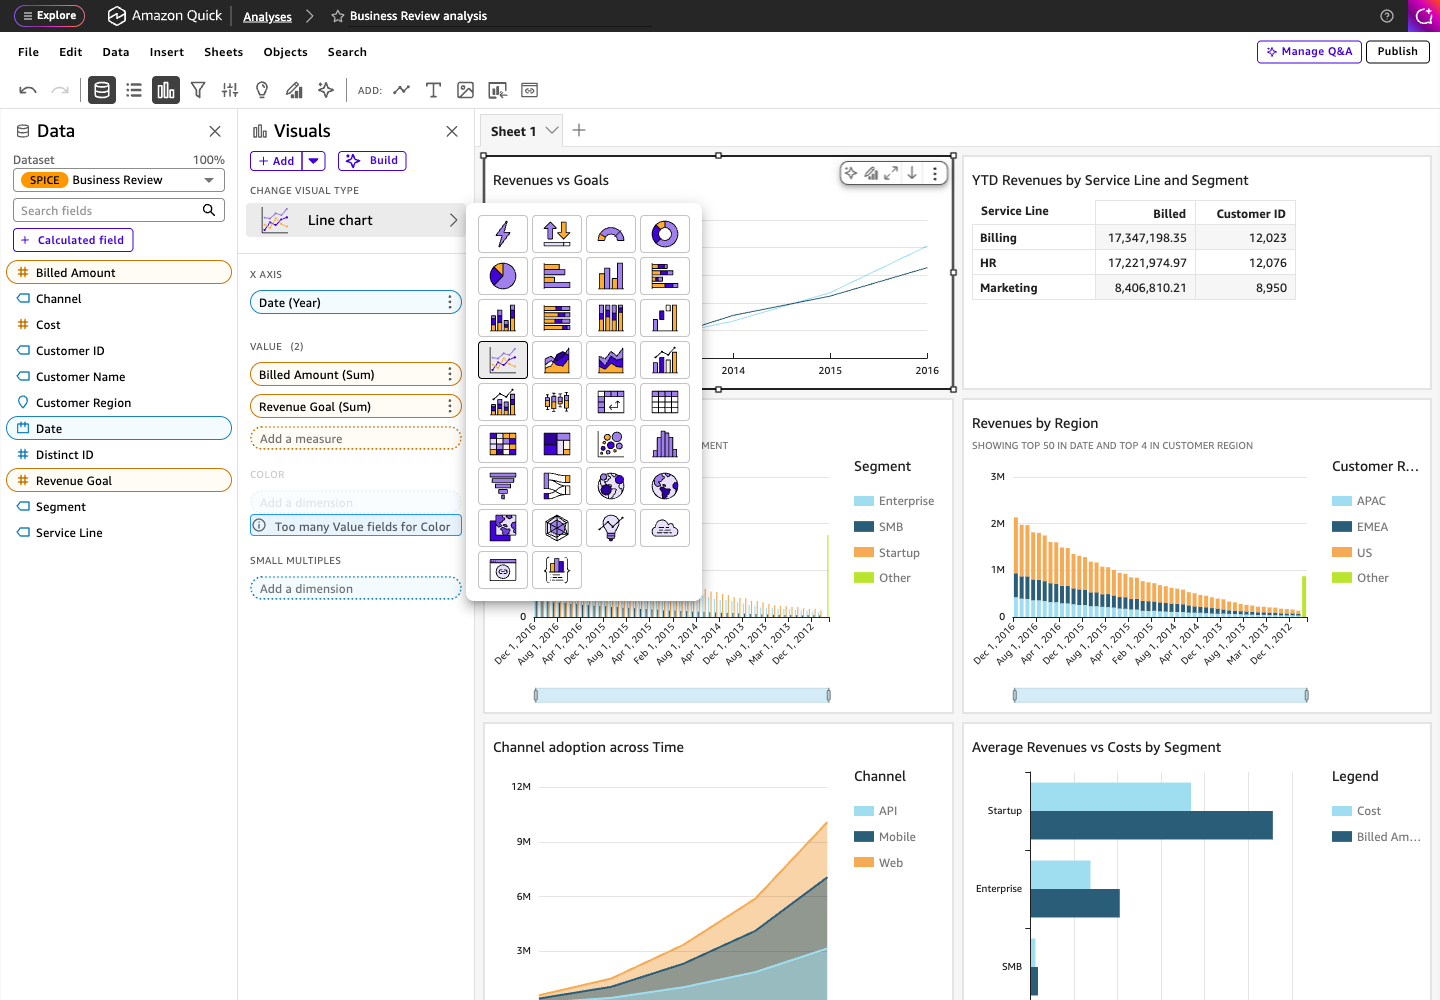The image size is (1440, 1000).
Task: Select the Funnel chart visual type
Action: (x=503, y=486)
